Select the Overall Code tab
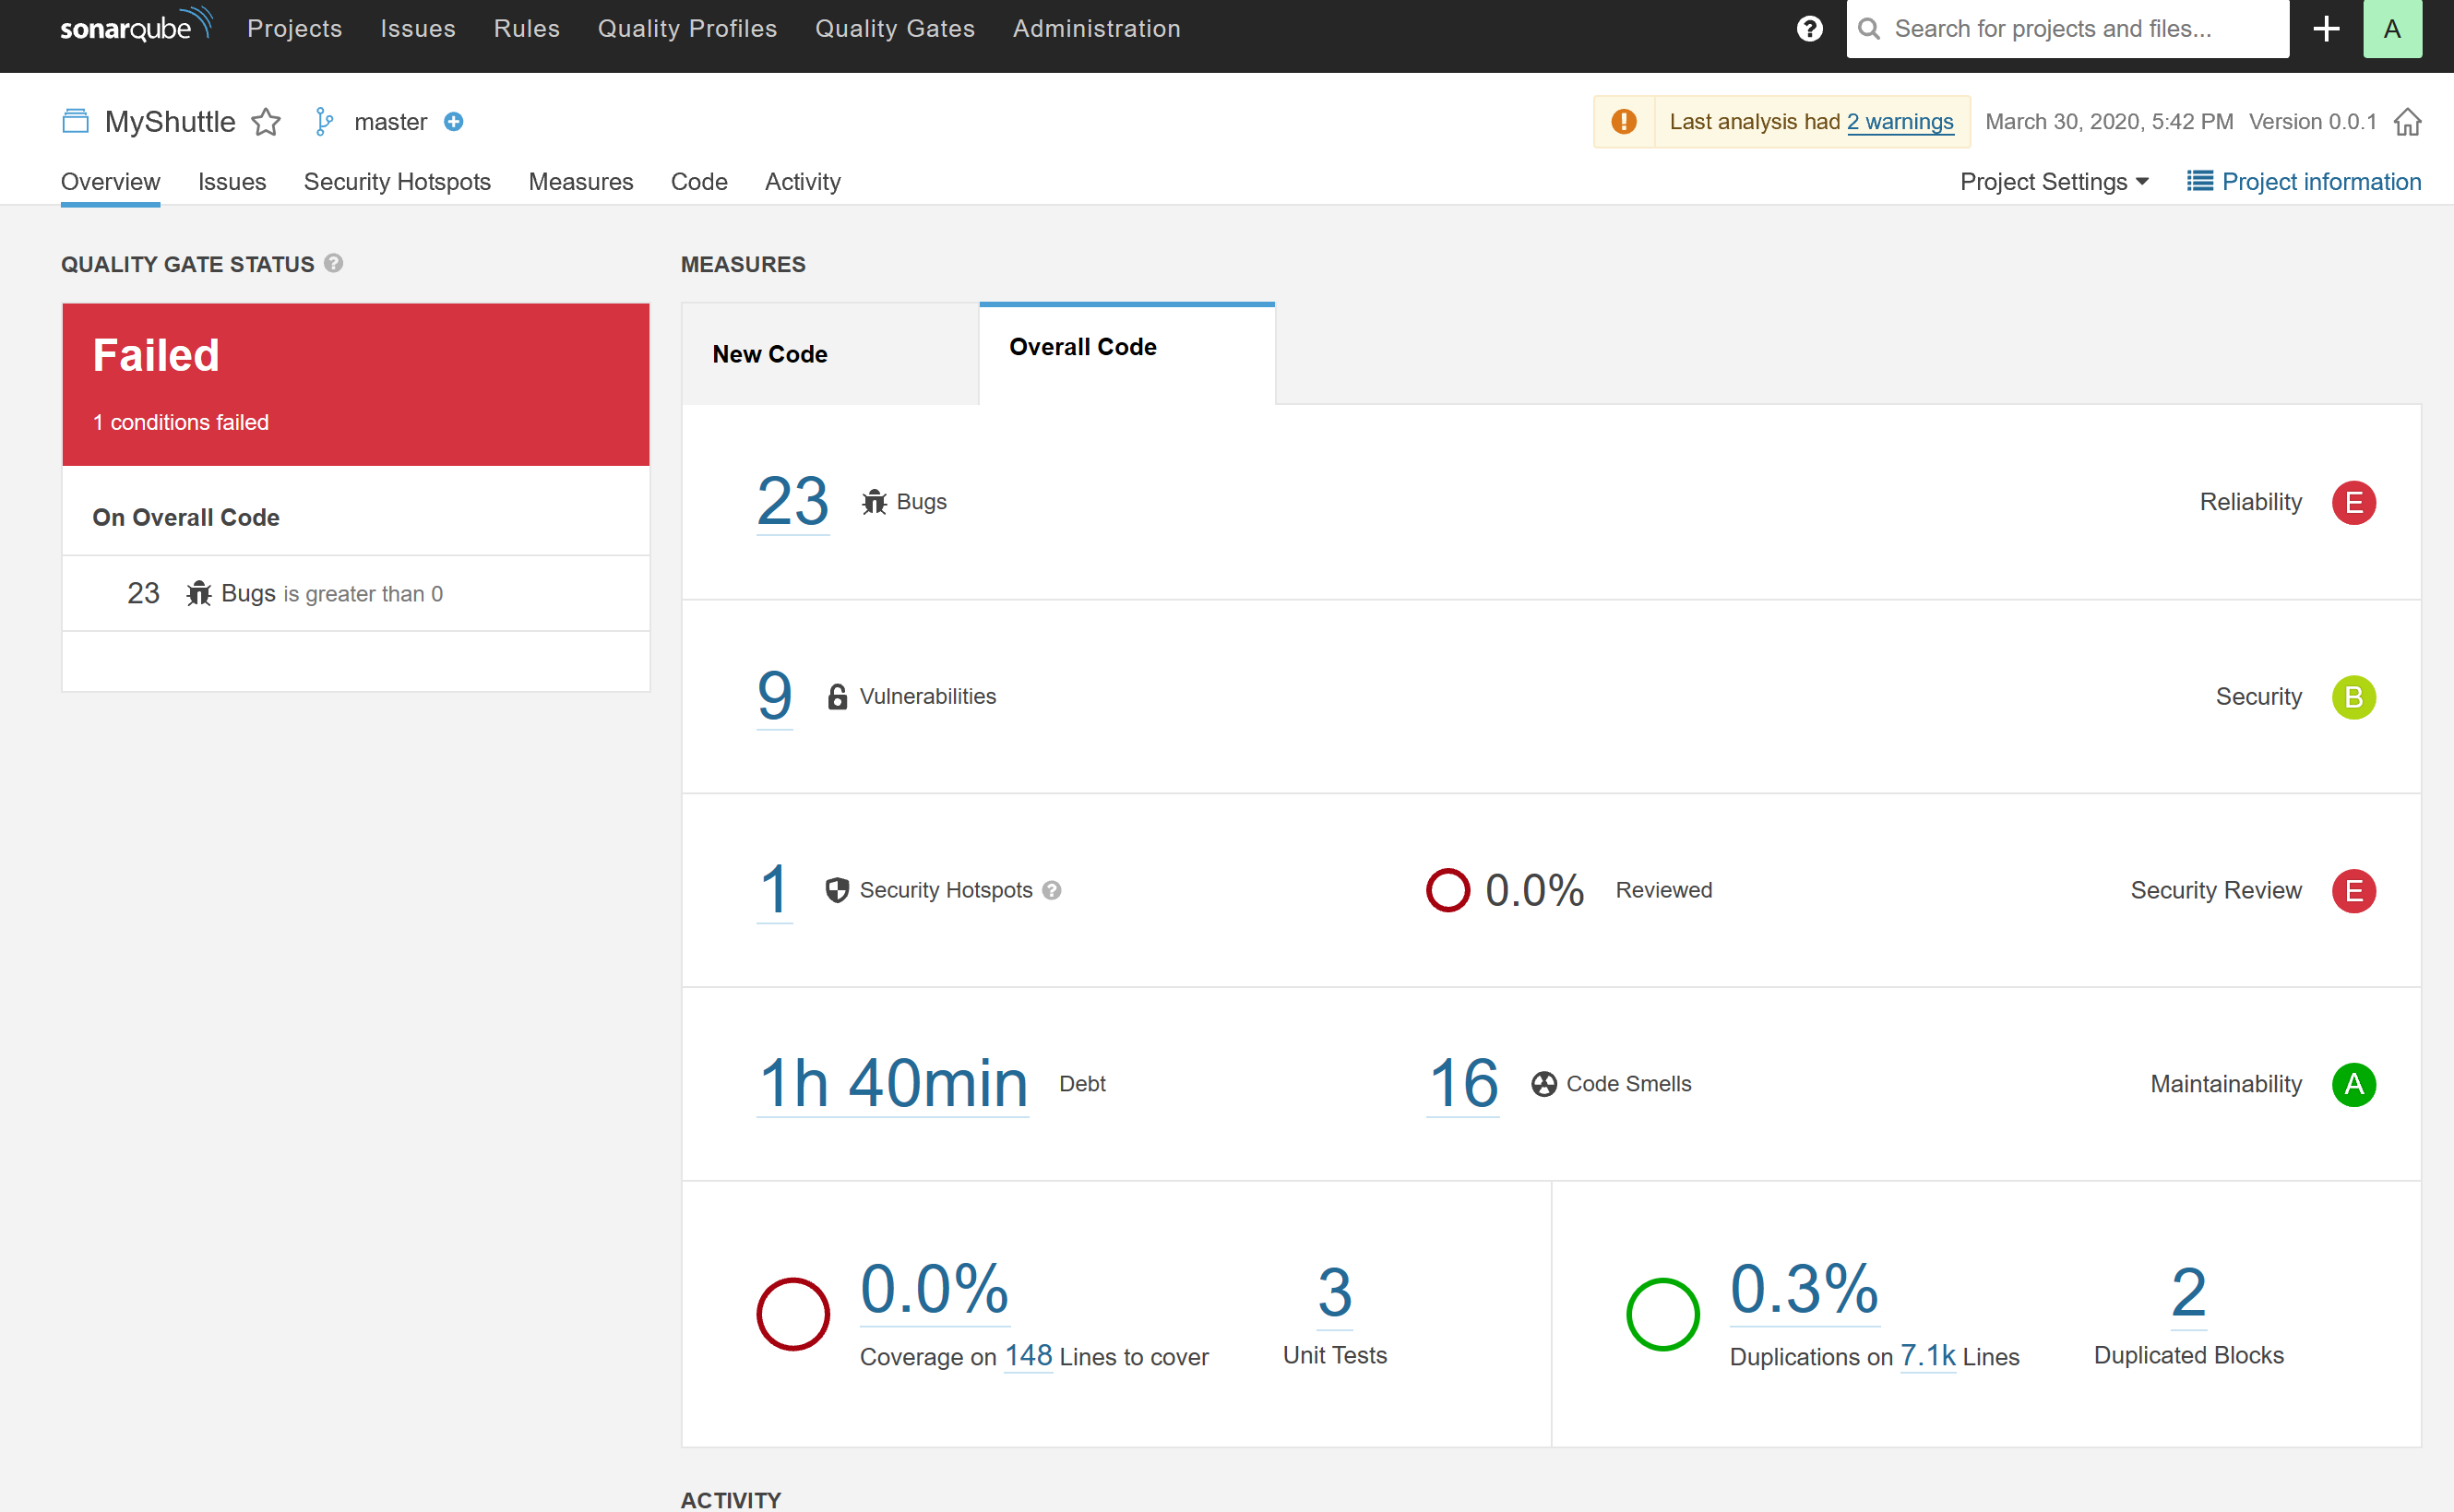This screenshot has height=1512, width=2454. point(1127,353)
